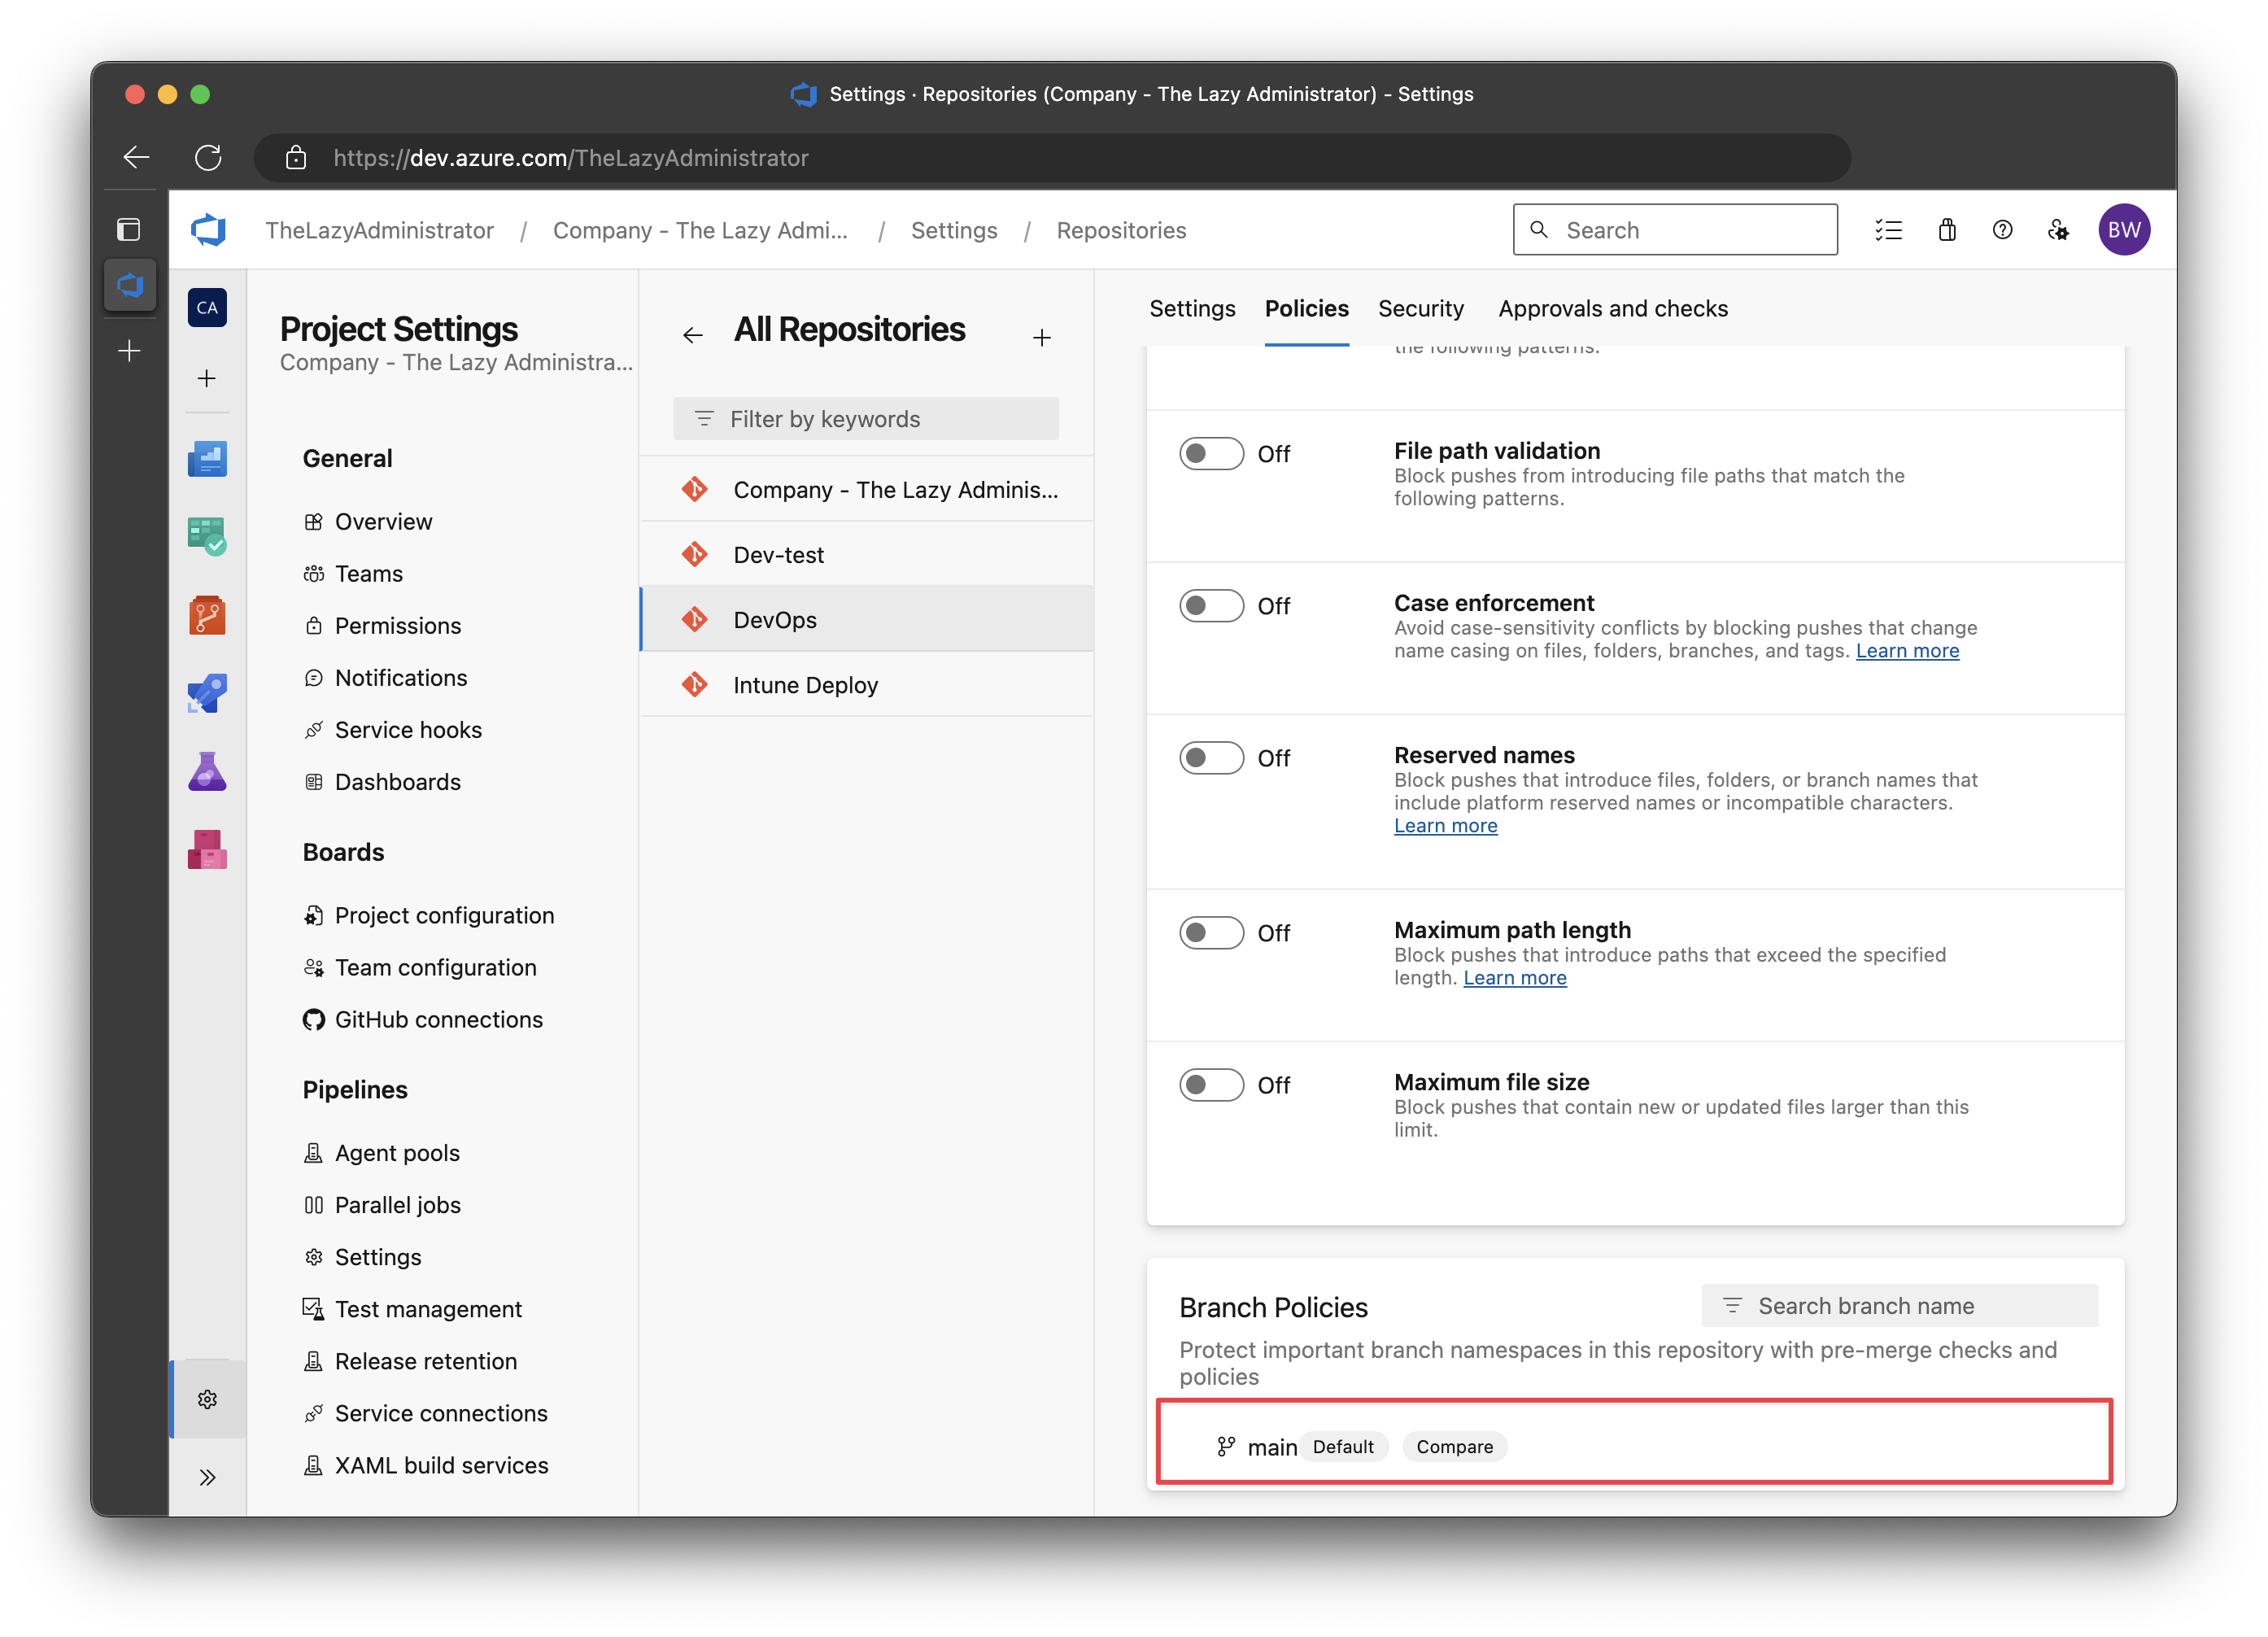Open the BW profile avatar
Screen dimensions: 2268x1637
click(x=2123, y=230)
